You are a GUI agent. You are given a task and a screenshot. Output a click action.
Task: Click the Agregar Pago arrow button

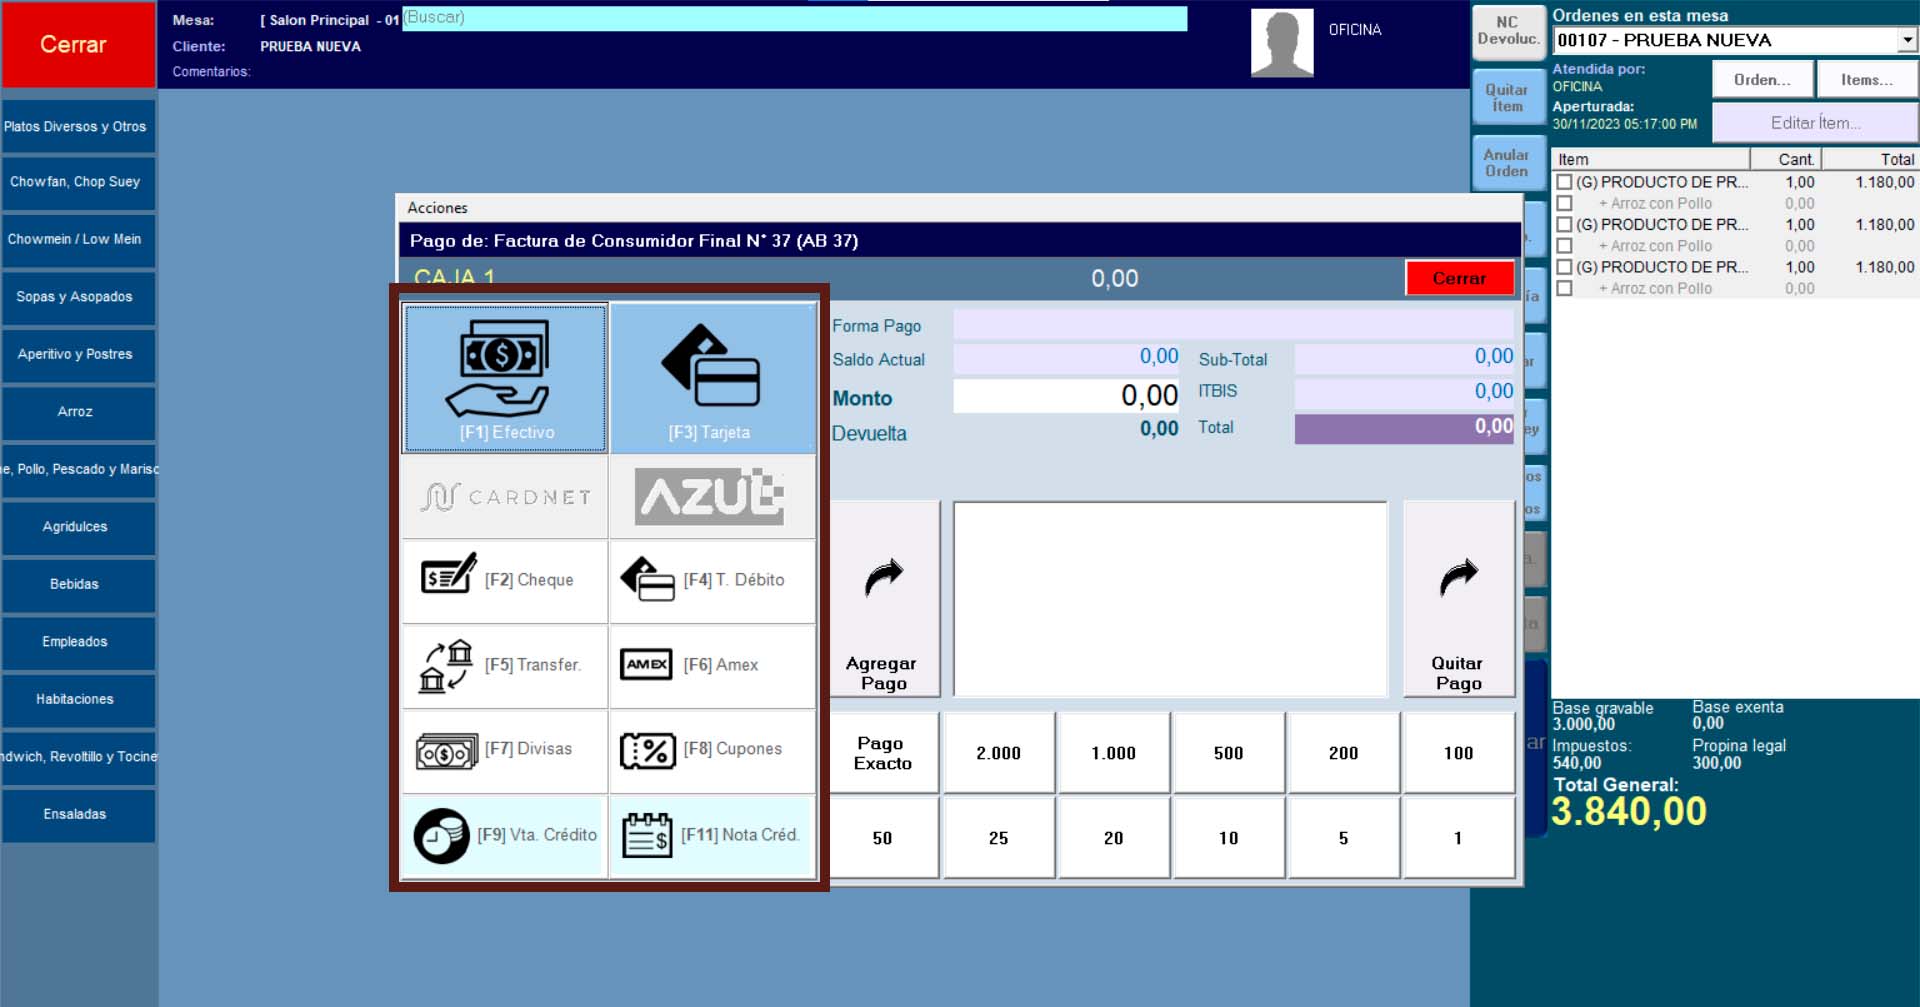pyautogui.click(x=883, y=600)
